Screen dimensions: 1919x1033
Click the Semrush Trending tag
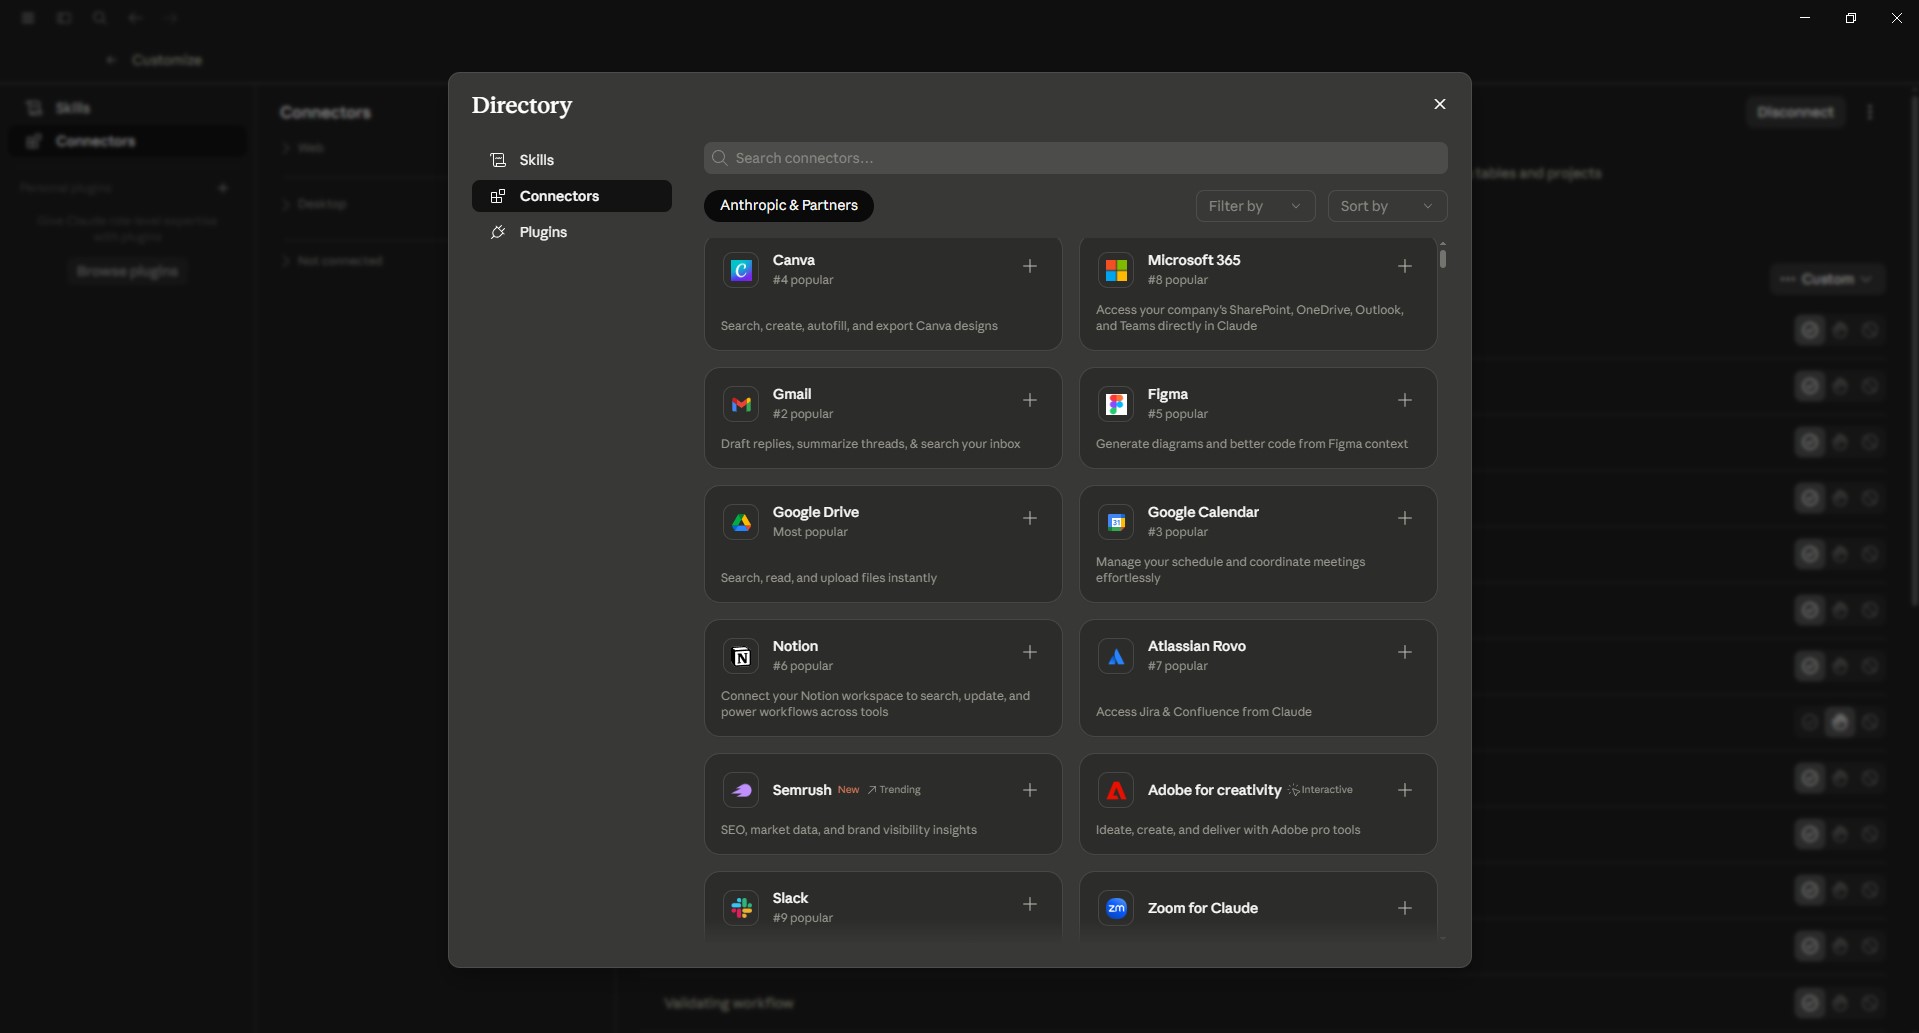click(x=894, y=790)
